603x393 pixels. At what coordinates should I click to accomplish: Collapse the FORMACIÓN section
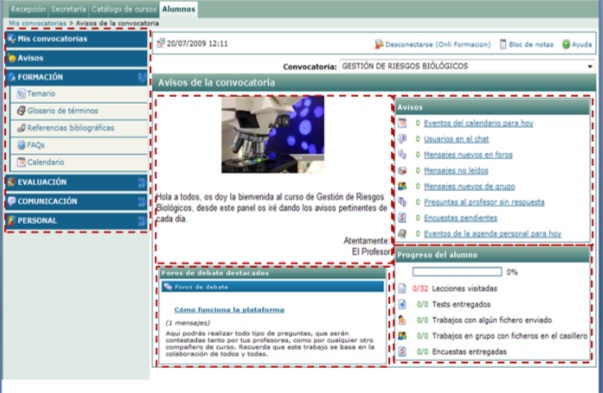(142, 77)
